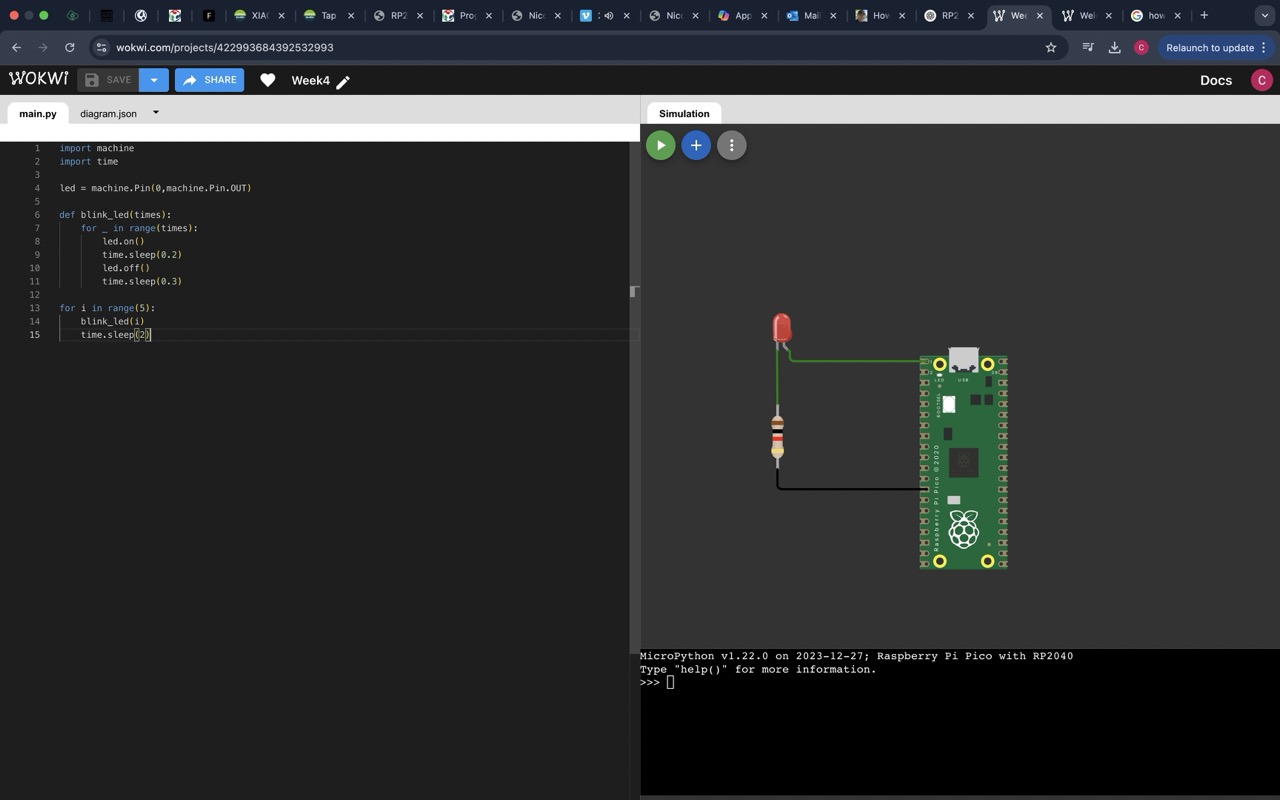The width and height of the screenshot is (1280, 800).
Task: Open the pinned tab with the F icon
Action: pos(209,15)
